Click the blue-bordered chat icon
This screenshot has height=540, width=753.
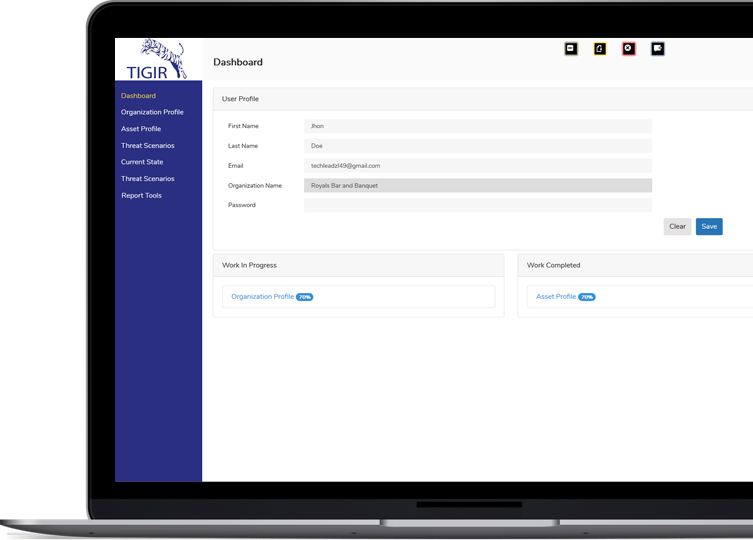(658, 48)
